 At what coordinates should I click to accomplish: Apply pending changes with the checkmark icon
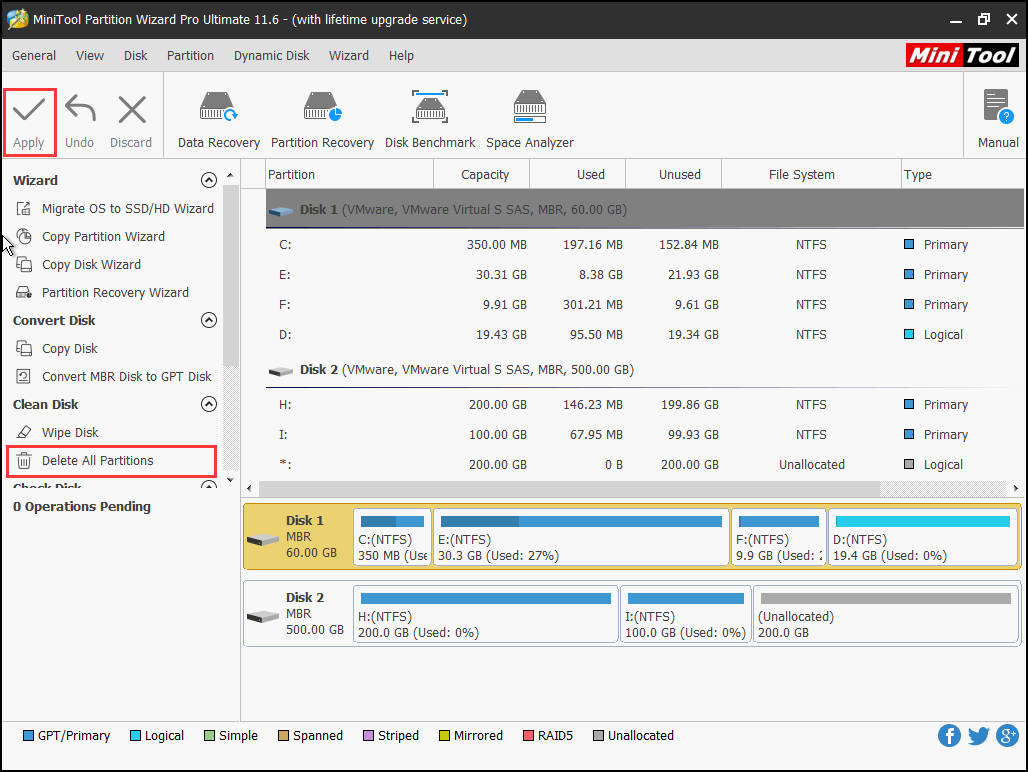coord(29,123)
